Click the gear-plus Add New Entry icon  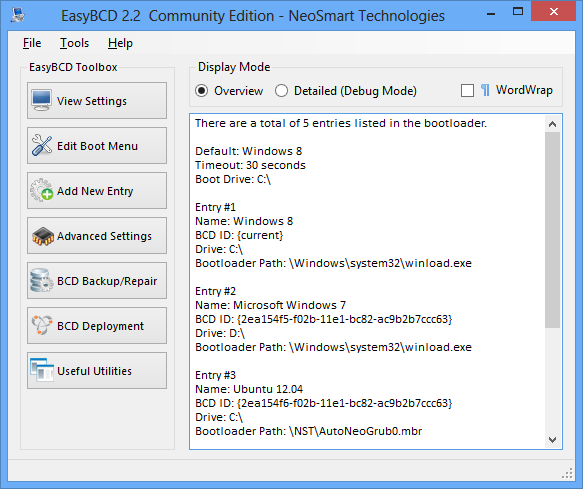click(x=41, y=190)
